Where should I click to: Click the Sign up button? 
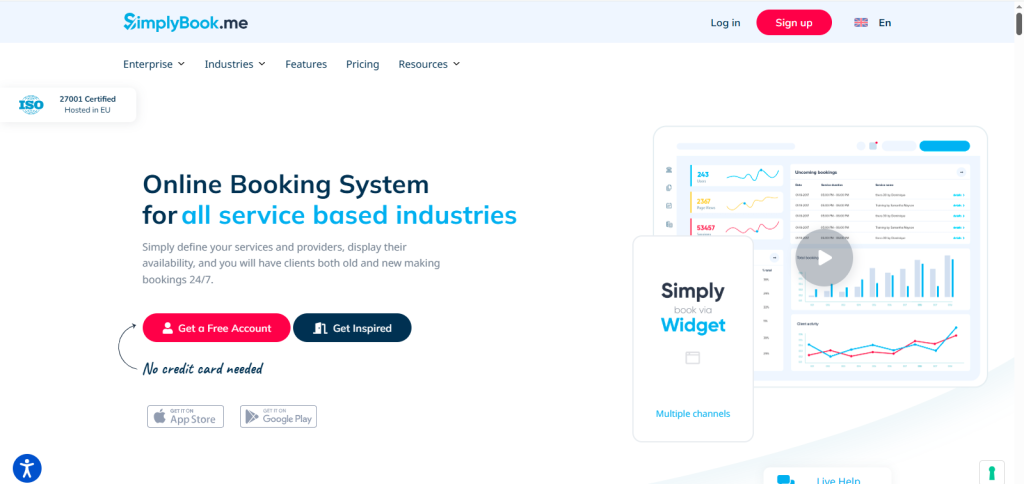point(793,23)
